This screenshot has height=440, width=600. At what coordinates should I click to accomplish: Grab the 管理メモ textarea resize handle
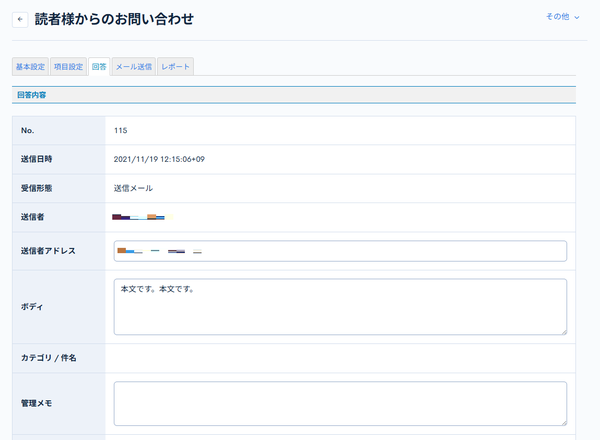pyautogui.click(x=564, y=423)
